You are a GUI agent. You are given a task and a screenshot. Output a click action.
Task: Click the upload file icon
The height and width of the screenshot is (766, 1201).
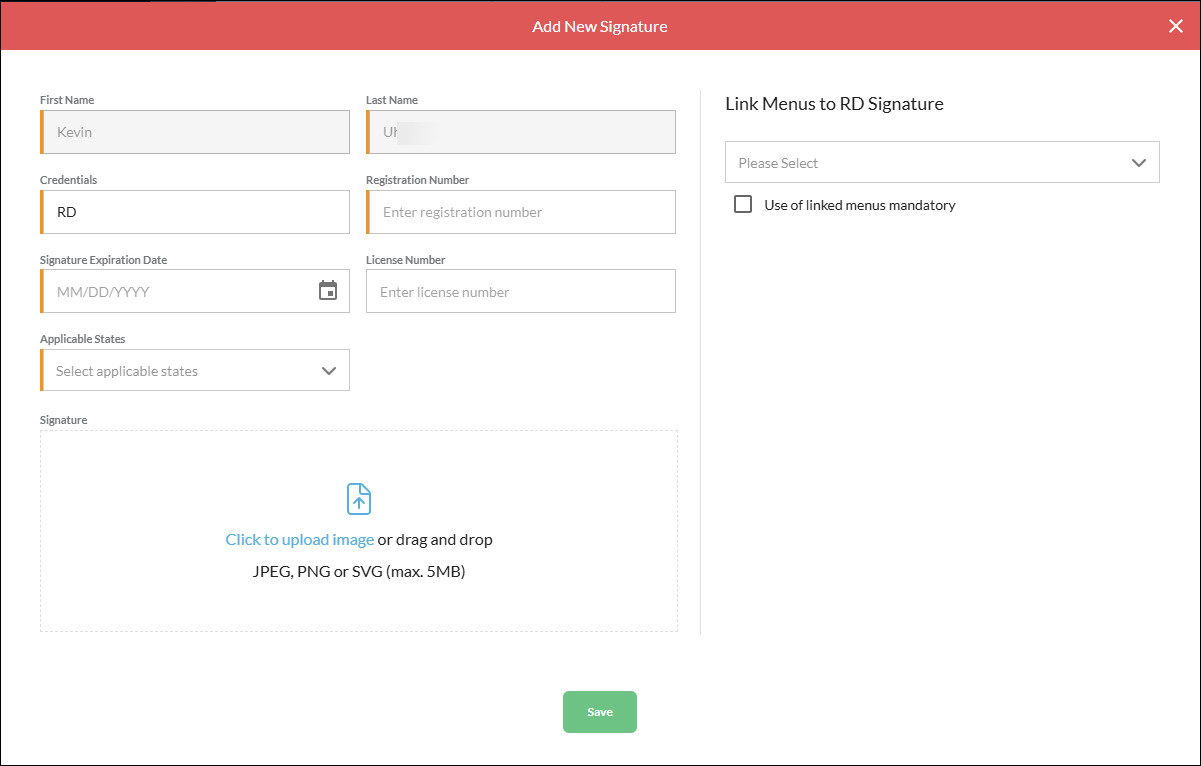[359, 499]
